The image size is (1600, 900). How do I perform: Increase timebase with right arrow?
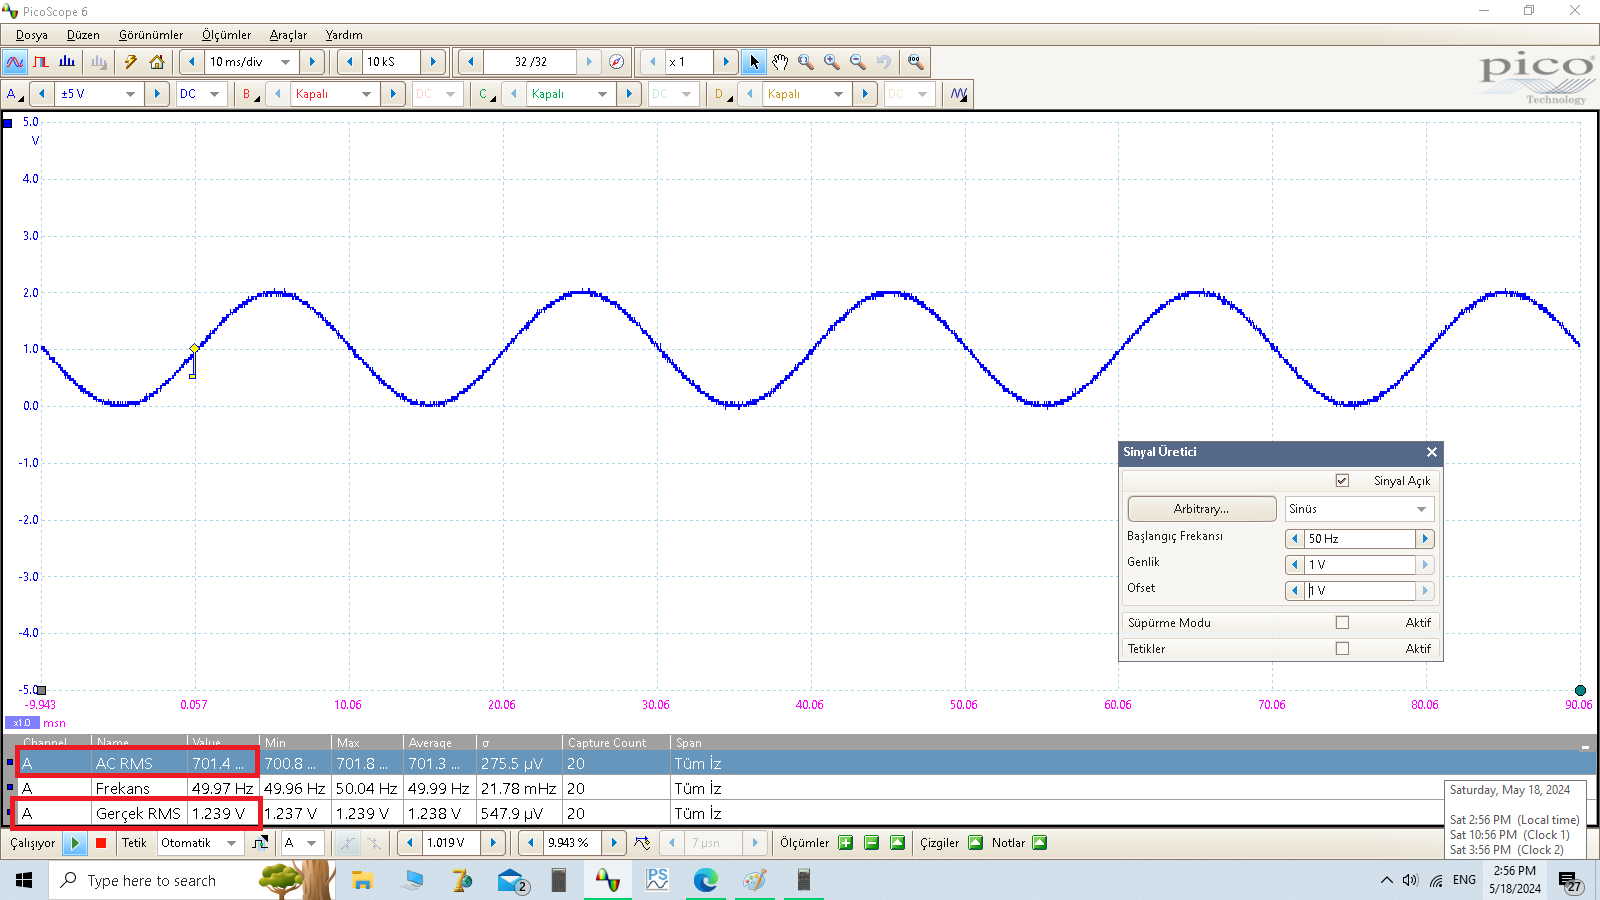pyautogui.click(x=312, y=62)
